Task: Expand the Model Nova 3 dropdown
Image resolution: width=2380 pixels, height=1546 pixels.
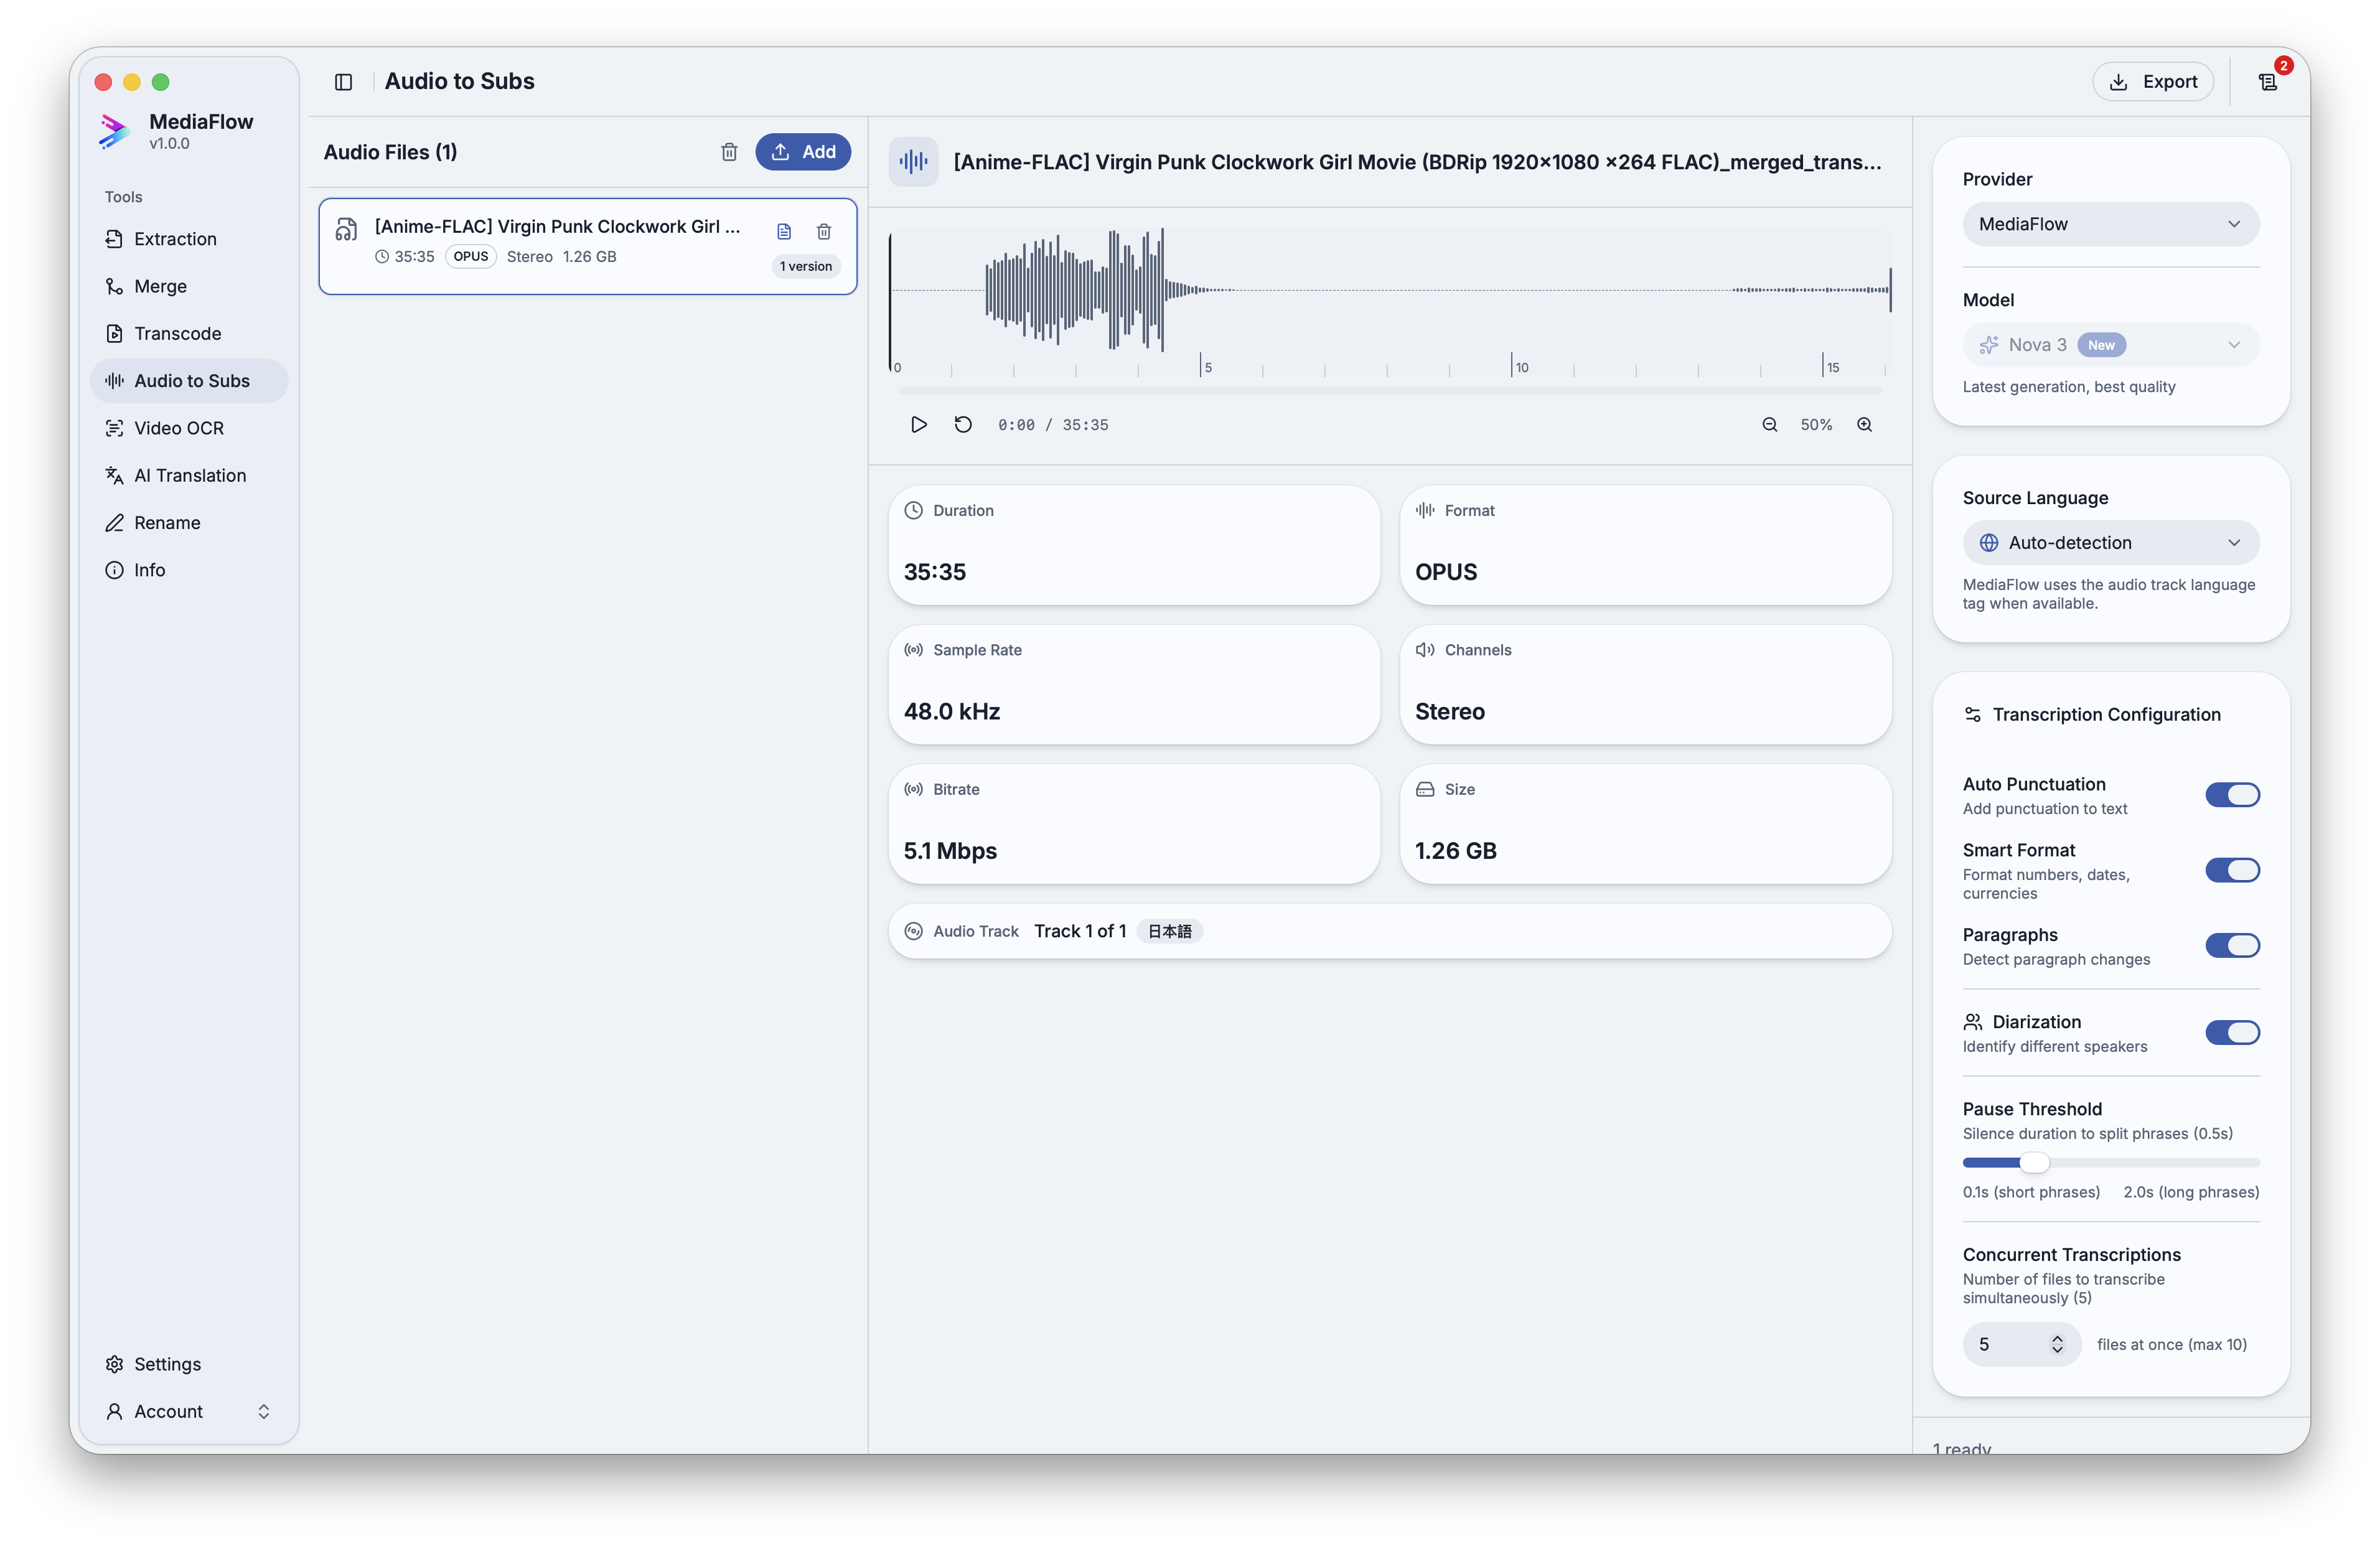Action: pos(2111,345)
